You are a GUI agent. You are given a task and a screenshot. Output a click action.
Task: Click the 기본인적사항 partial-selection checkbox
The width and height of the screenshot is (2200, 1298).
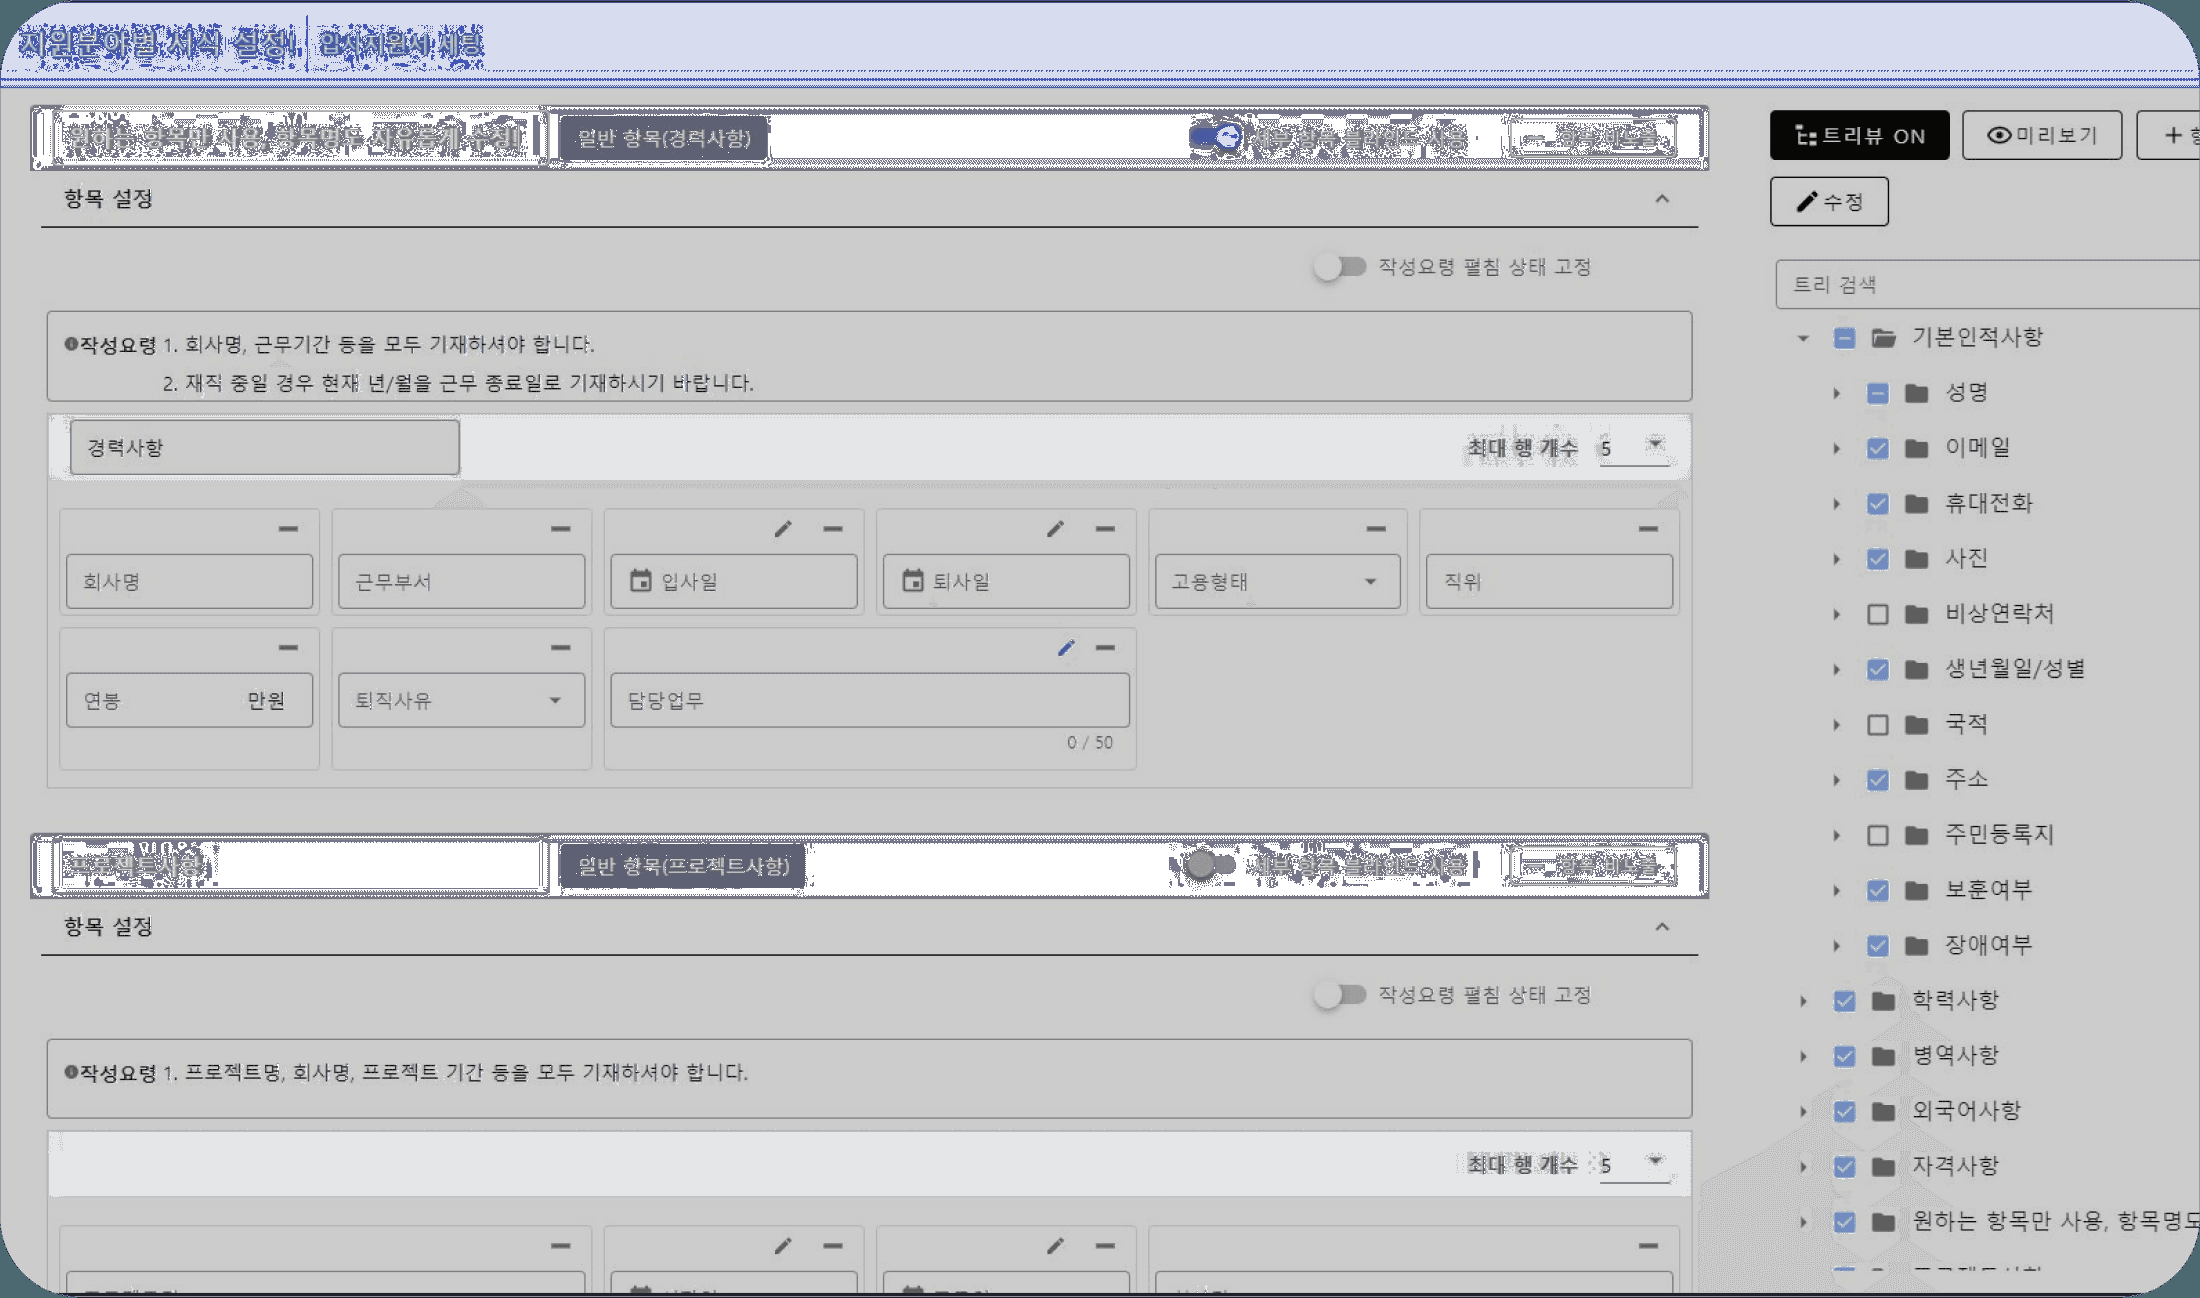click(1845, 338)
